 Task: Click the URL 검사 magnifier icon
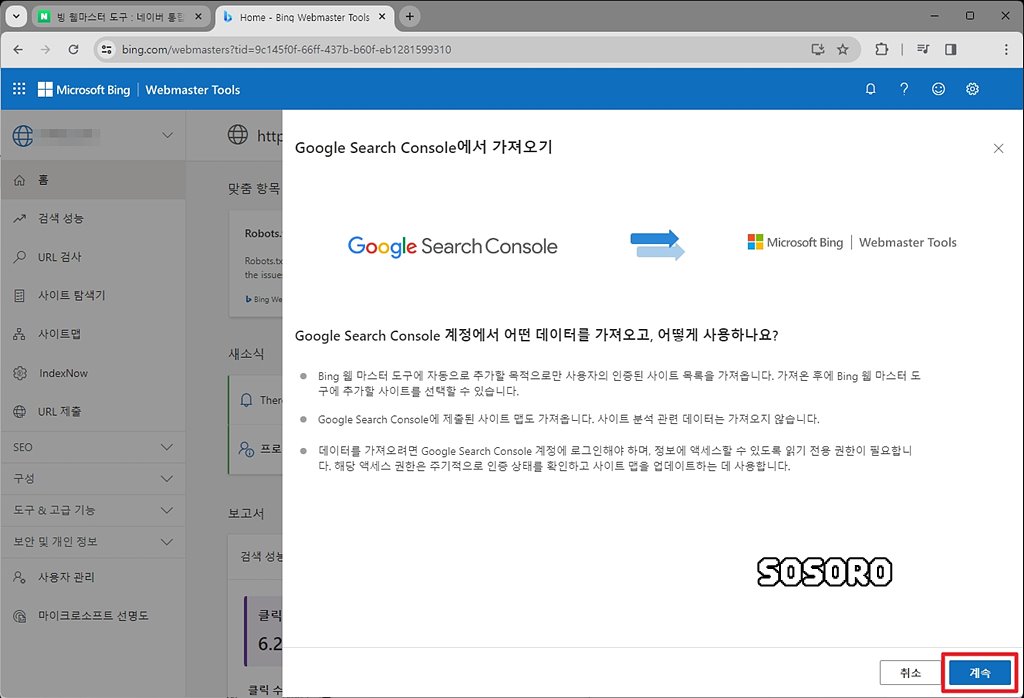(20, 257)
